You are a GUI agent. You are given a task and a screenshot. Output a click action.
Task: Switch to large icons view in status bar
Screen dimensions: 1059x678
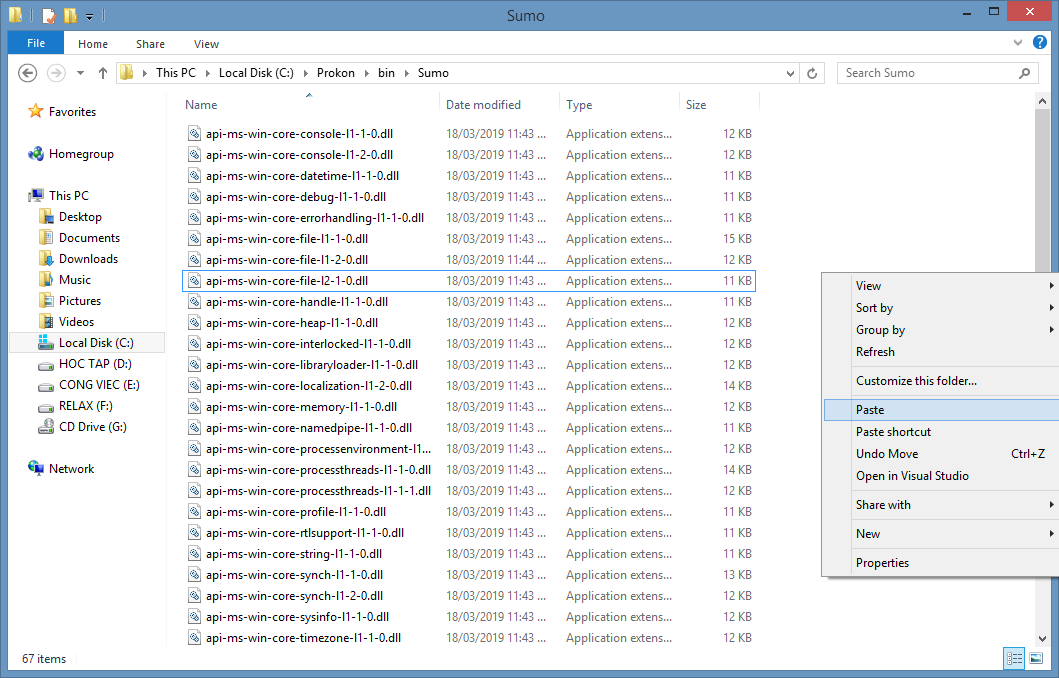pyautogui.click(x=1036, y=658)
